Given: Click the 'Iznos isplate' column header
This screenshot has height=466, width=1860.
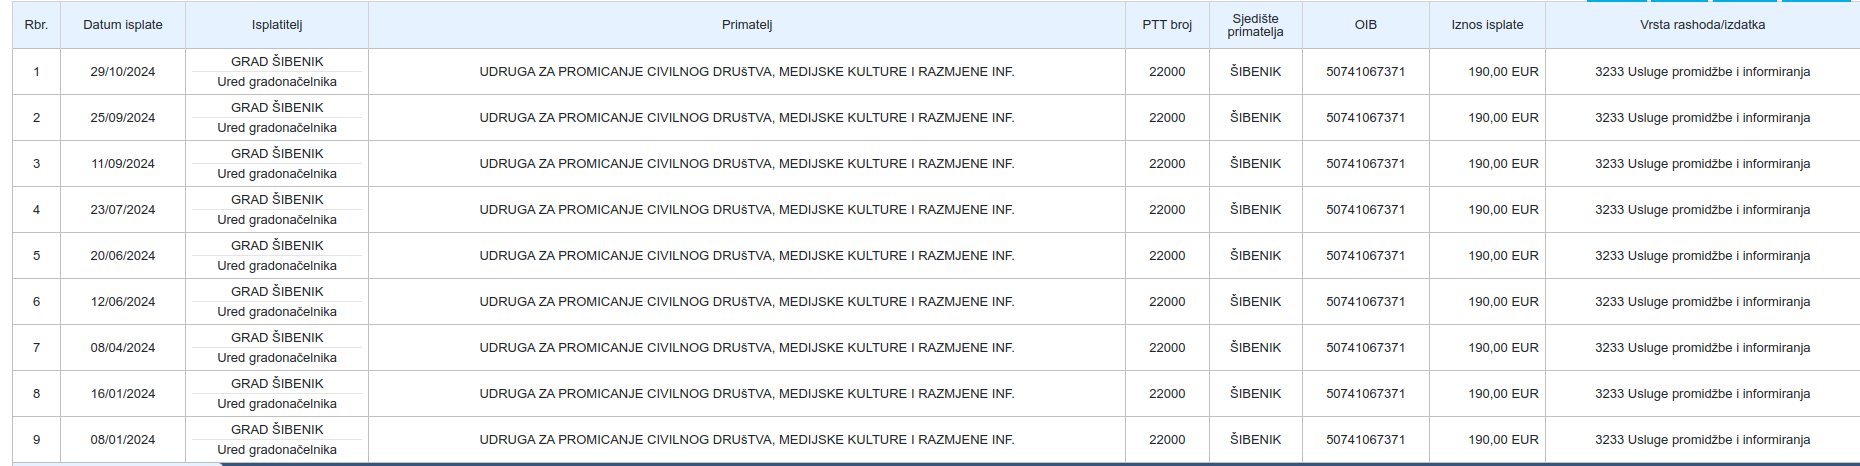Looking at the screenshot, I should (x=1487, y=25).
